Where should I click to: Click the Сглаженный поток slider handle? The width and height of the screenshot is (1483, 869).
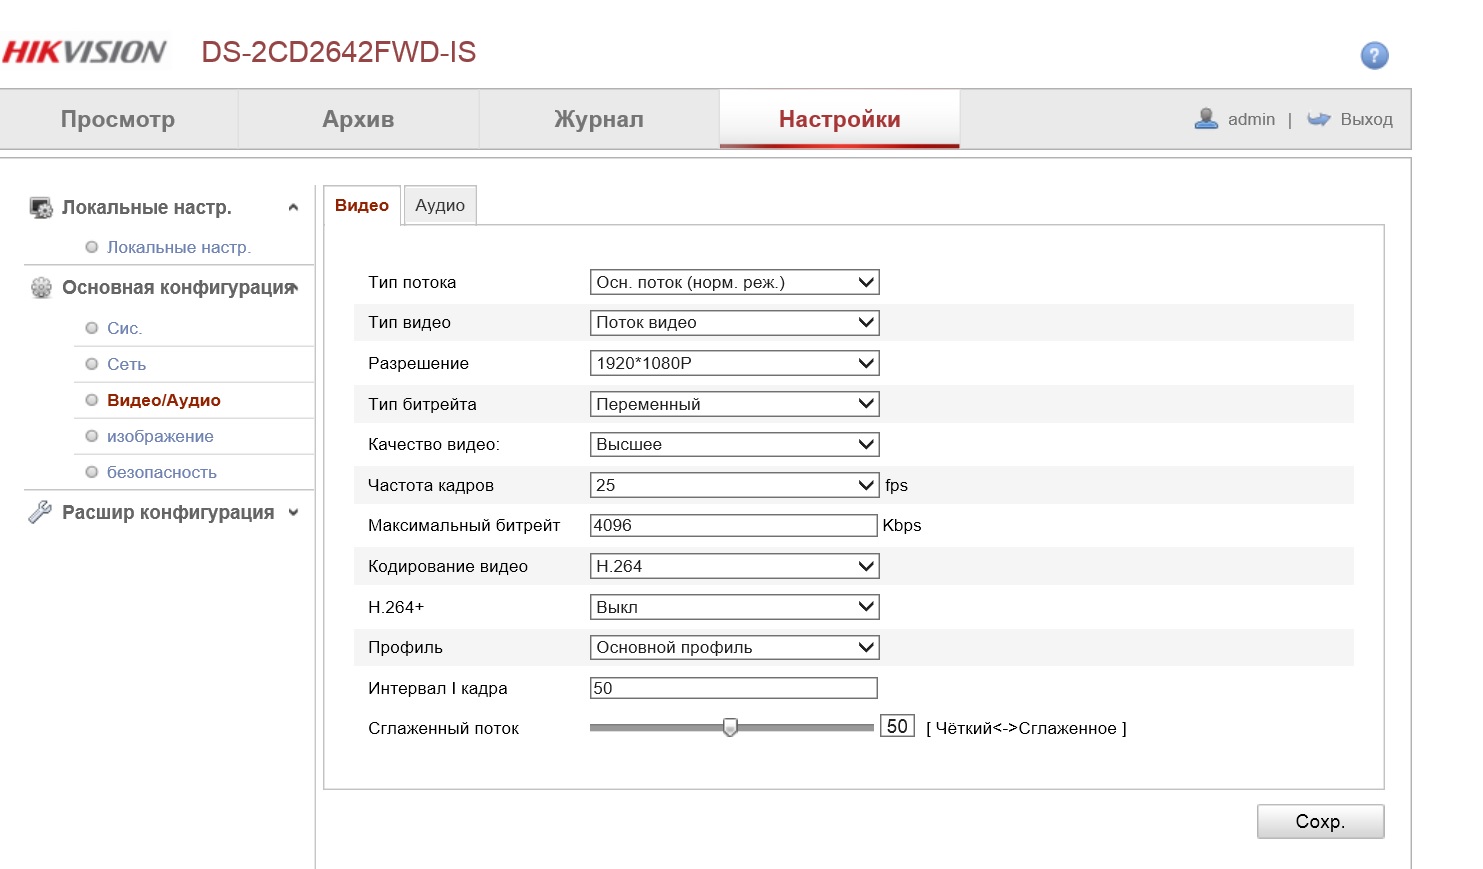730,727
